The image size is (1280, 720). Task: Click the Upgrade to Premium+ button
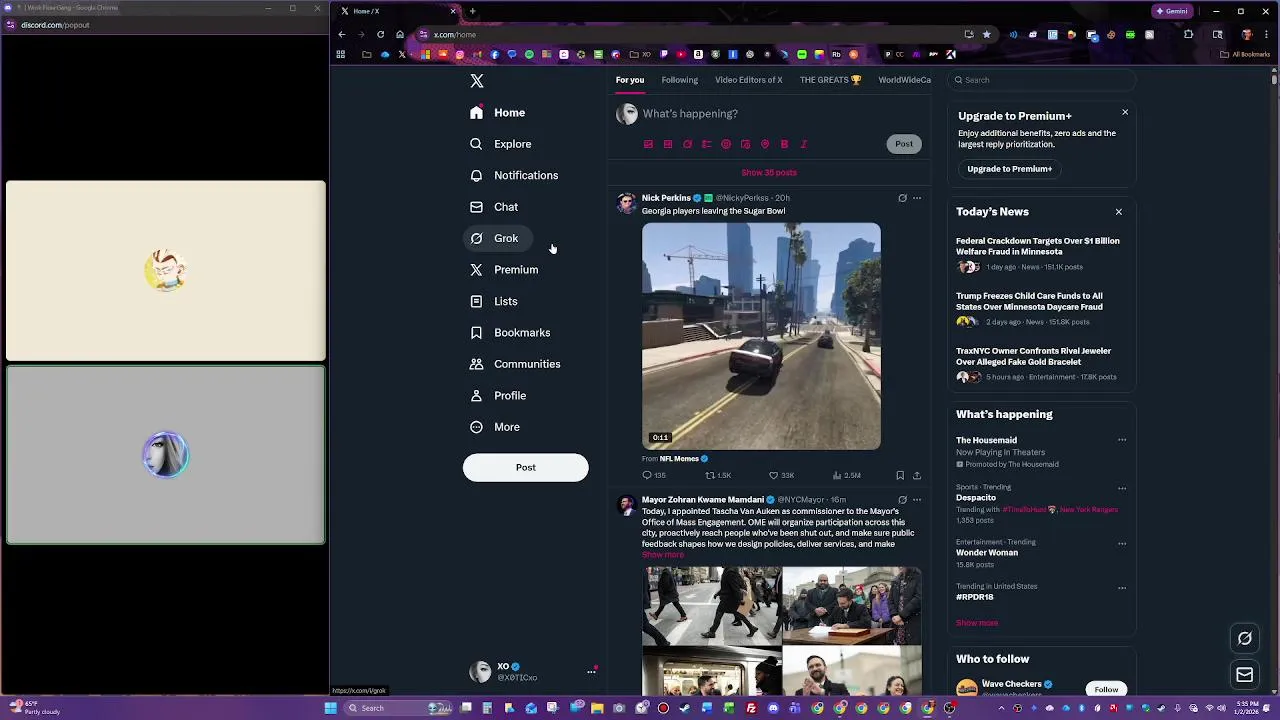[x=1009, y=169]
